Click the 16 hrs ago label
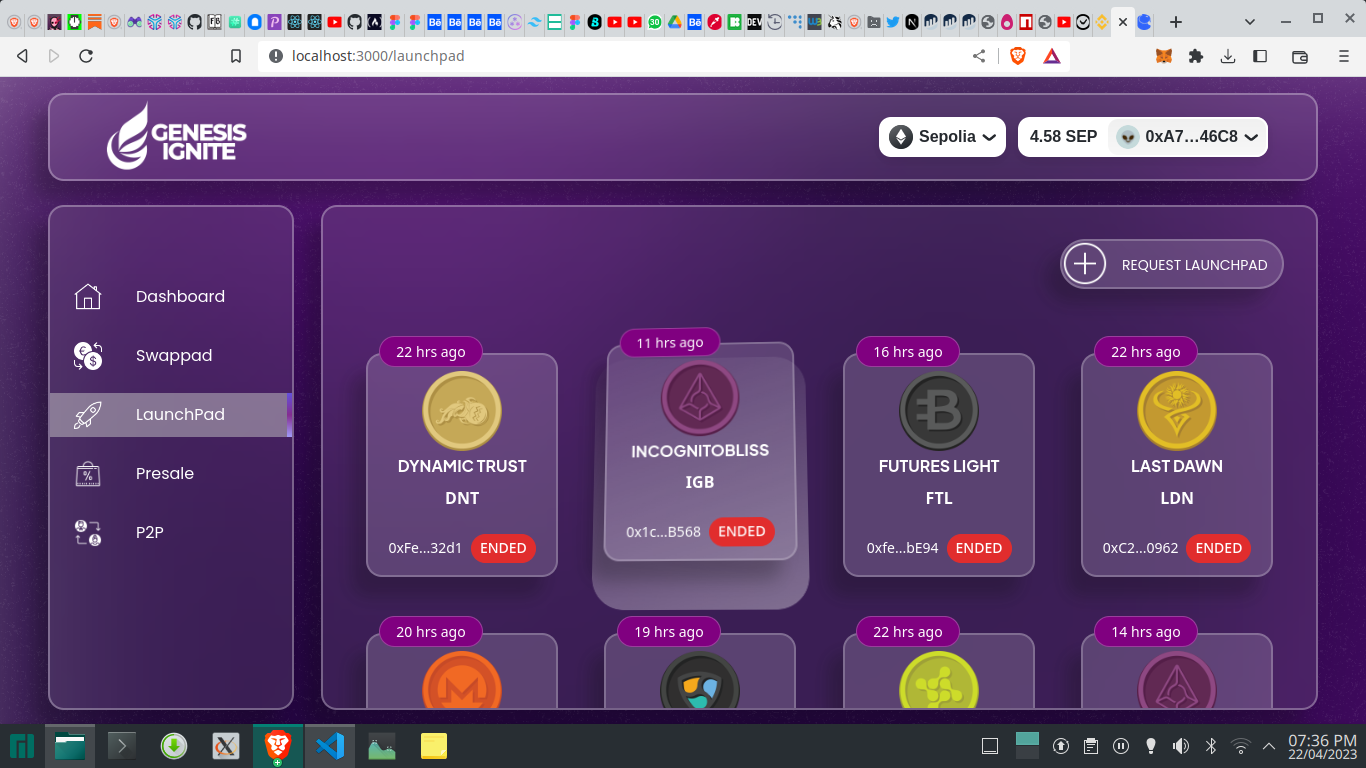Viewport: 1366px width, 768px height. (908, 352)
